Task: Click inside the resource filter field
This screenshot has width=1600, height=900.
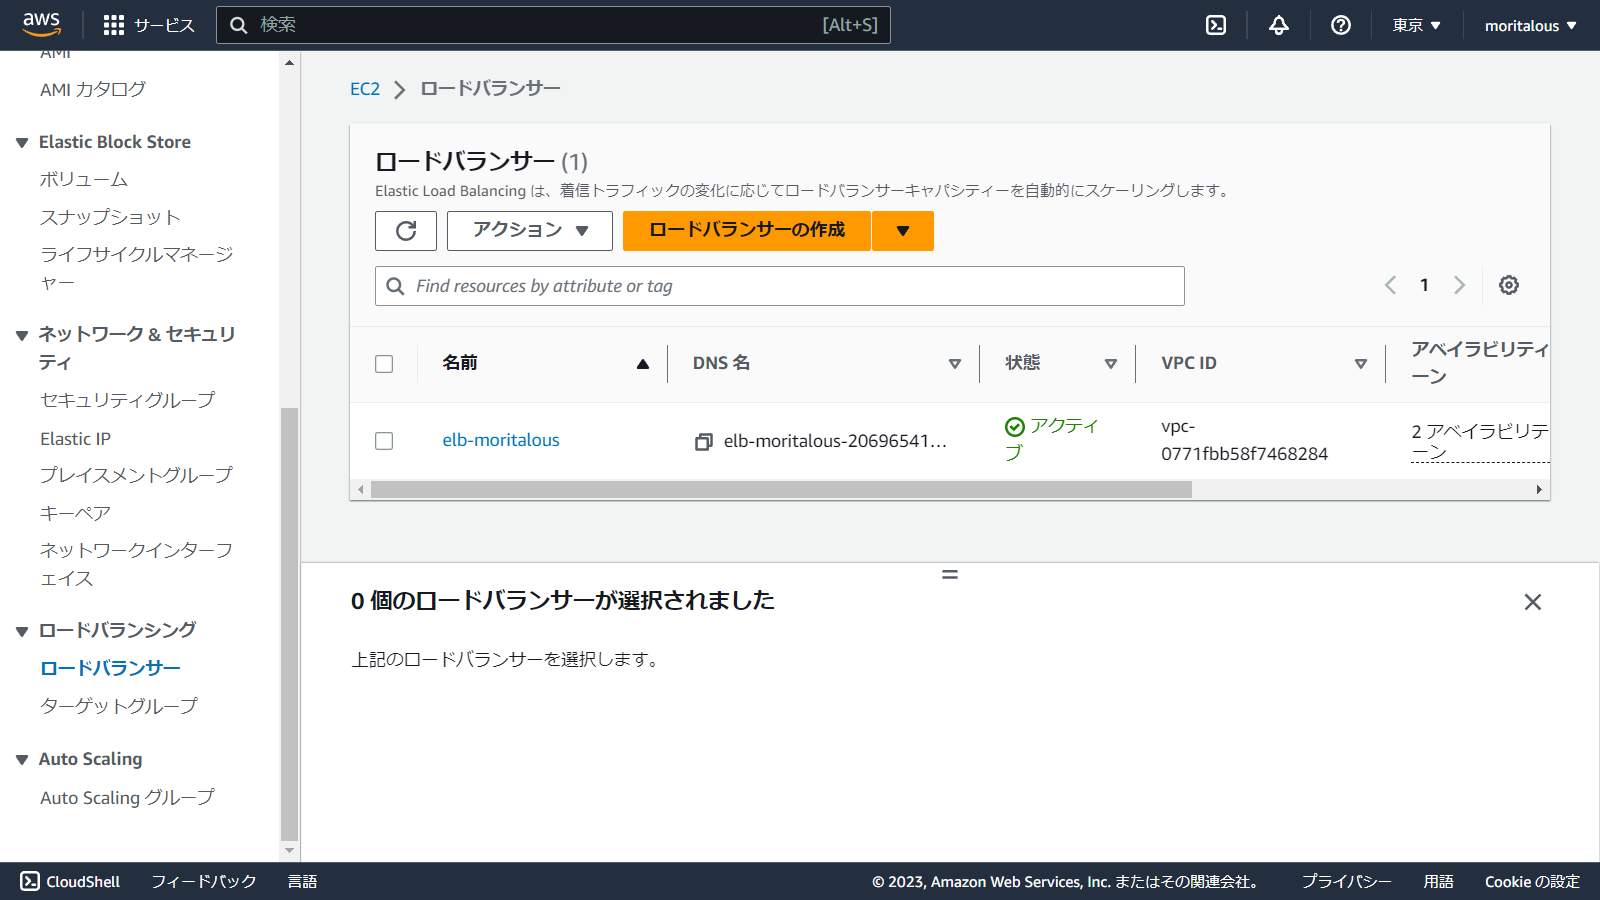Action: point(780,286)
